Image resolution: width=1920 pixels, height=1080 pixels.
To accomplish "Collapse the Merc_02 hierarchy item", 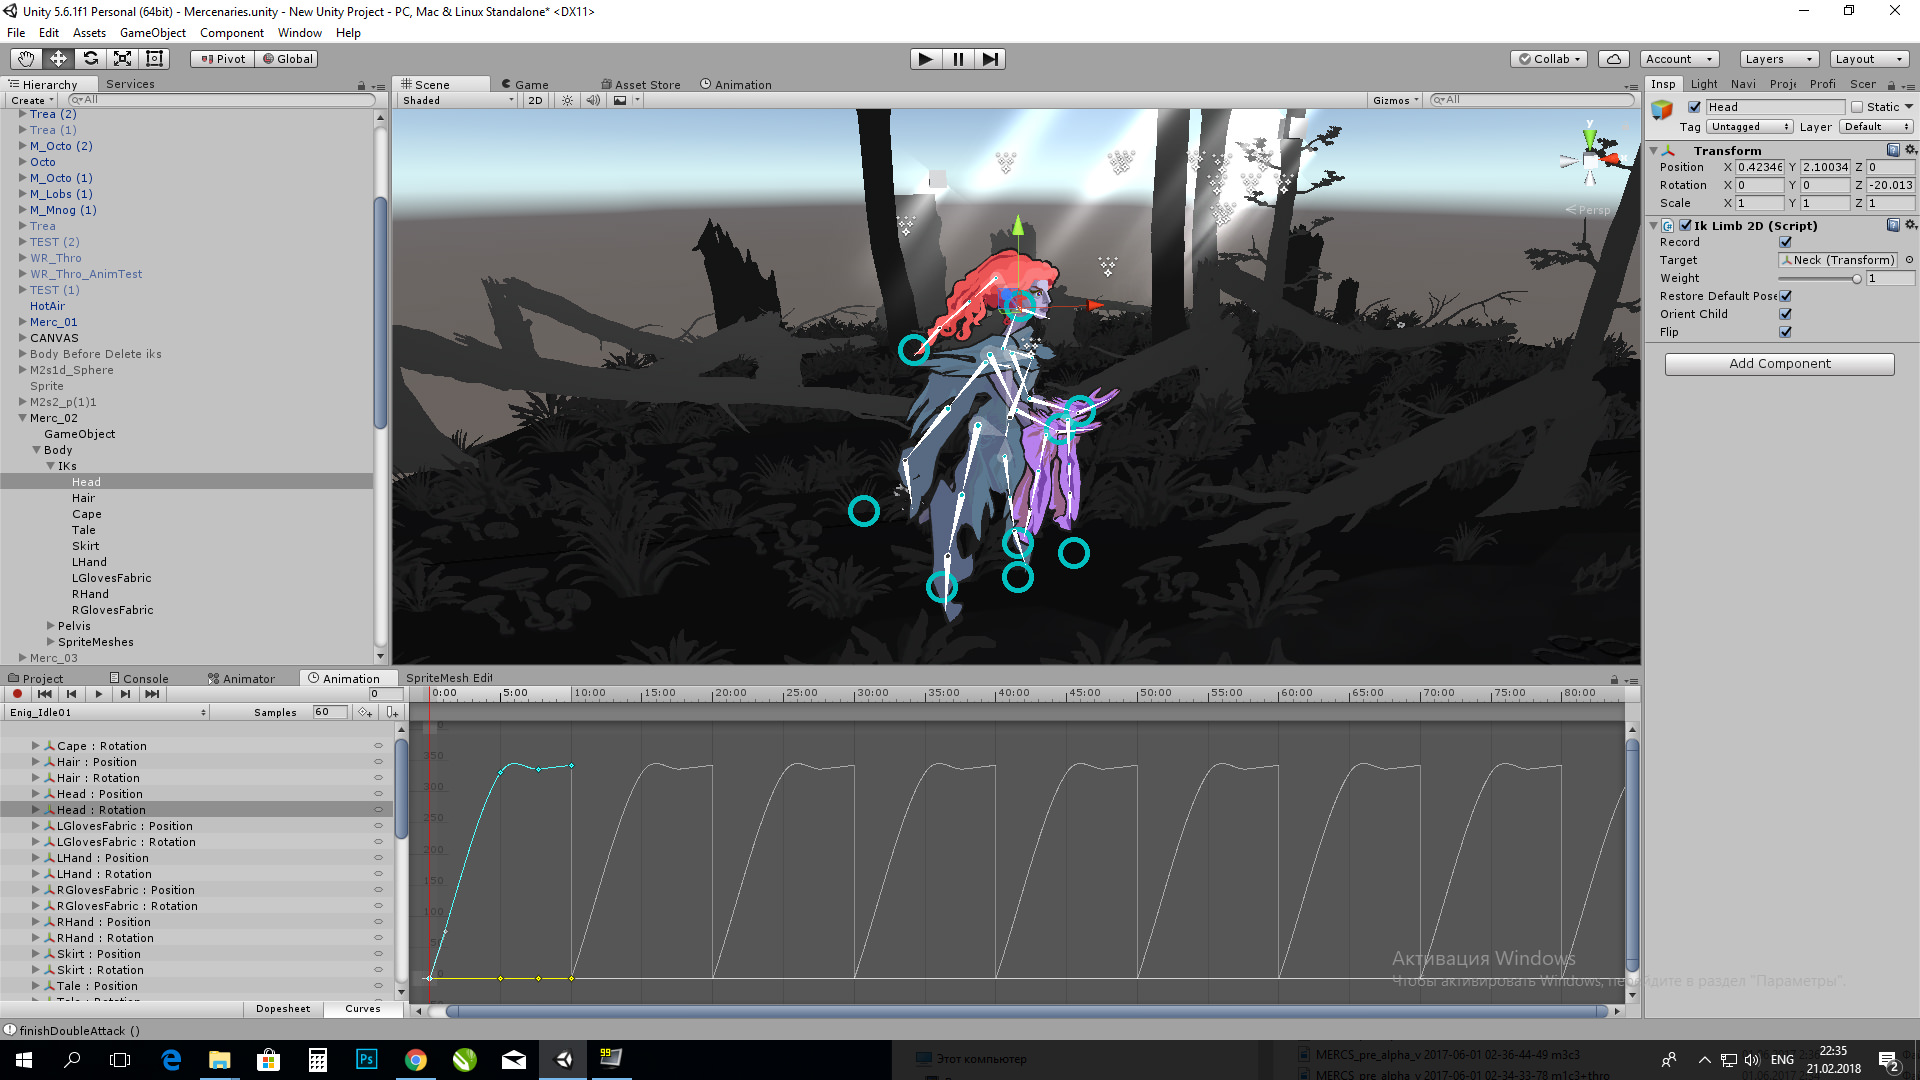I will tap(22, 418).
